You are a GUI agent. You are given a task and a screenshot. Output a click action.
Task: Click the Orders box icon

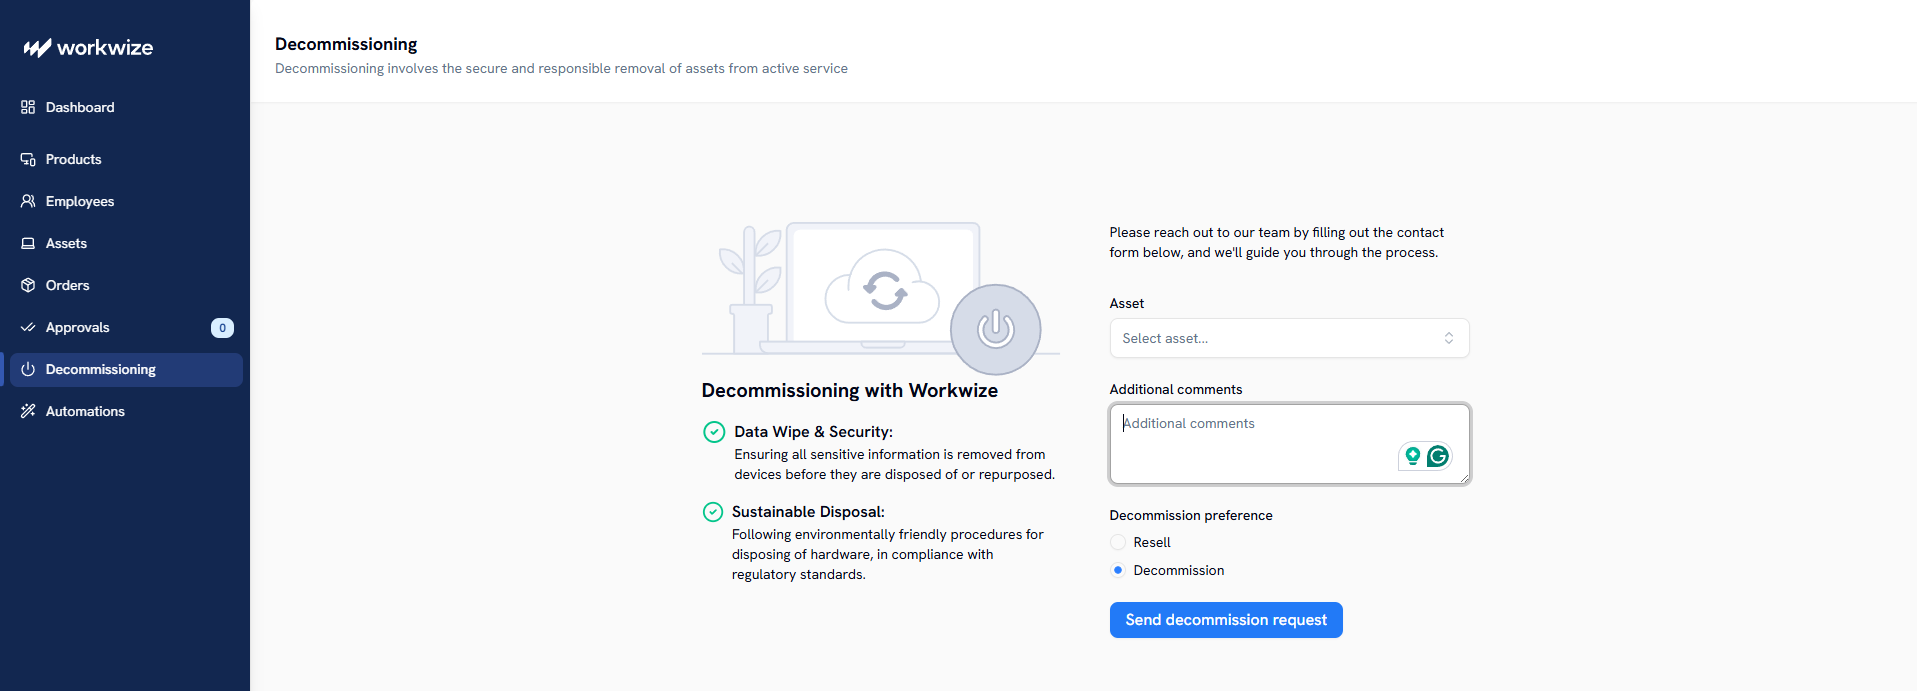pos(28,285)
